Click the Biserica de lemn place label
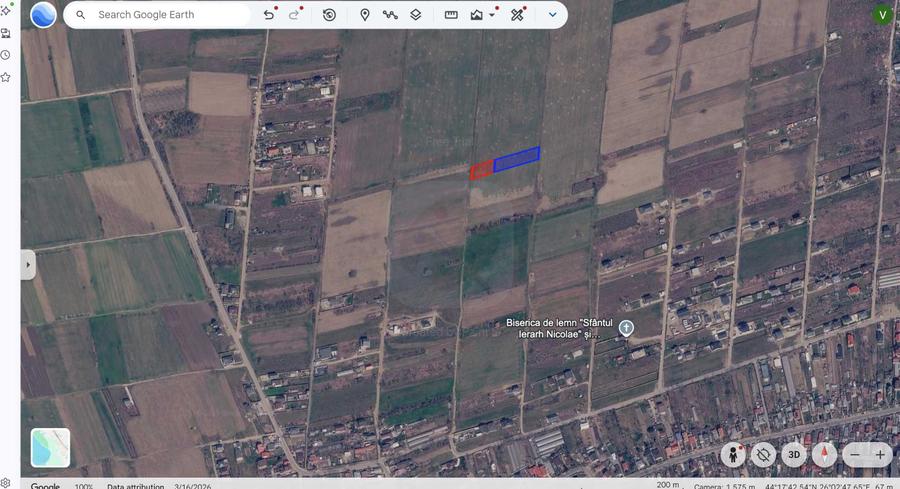This screenshot has height=489, width=900. pyautogui.click(x=559, y=328)
